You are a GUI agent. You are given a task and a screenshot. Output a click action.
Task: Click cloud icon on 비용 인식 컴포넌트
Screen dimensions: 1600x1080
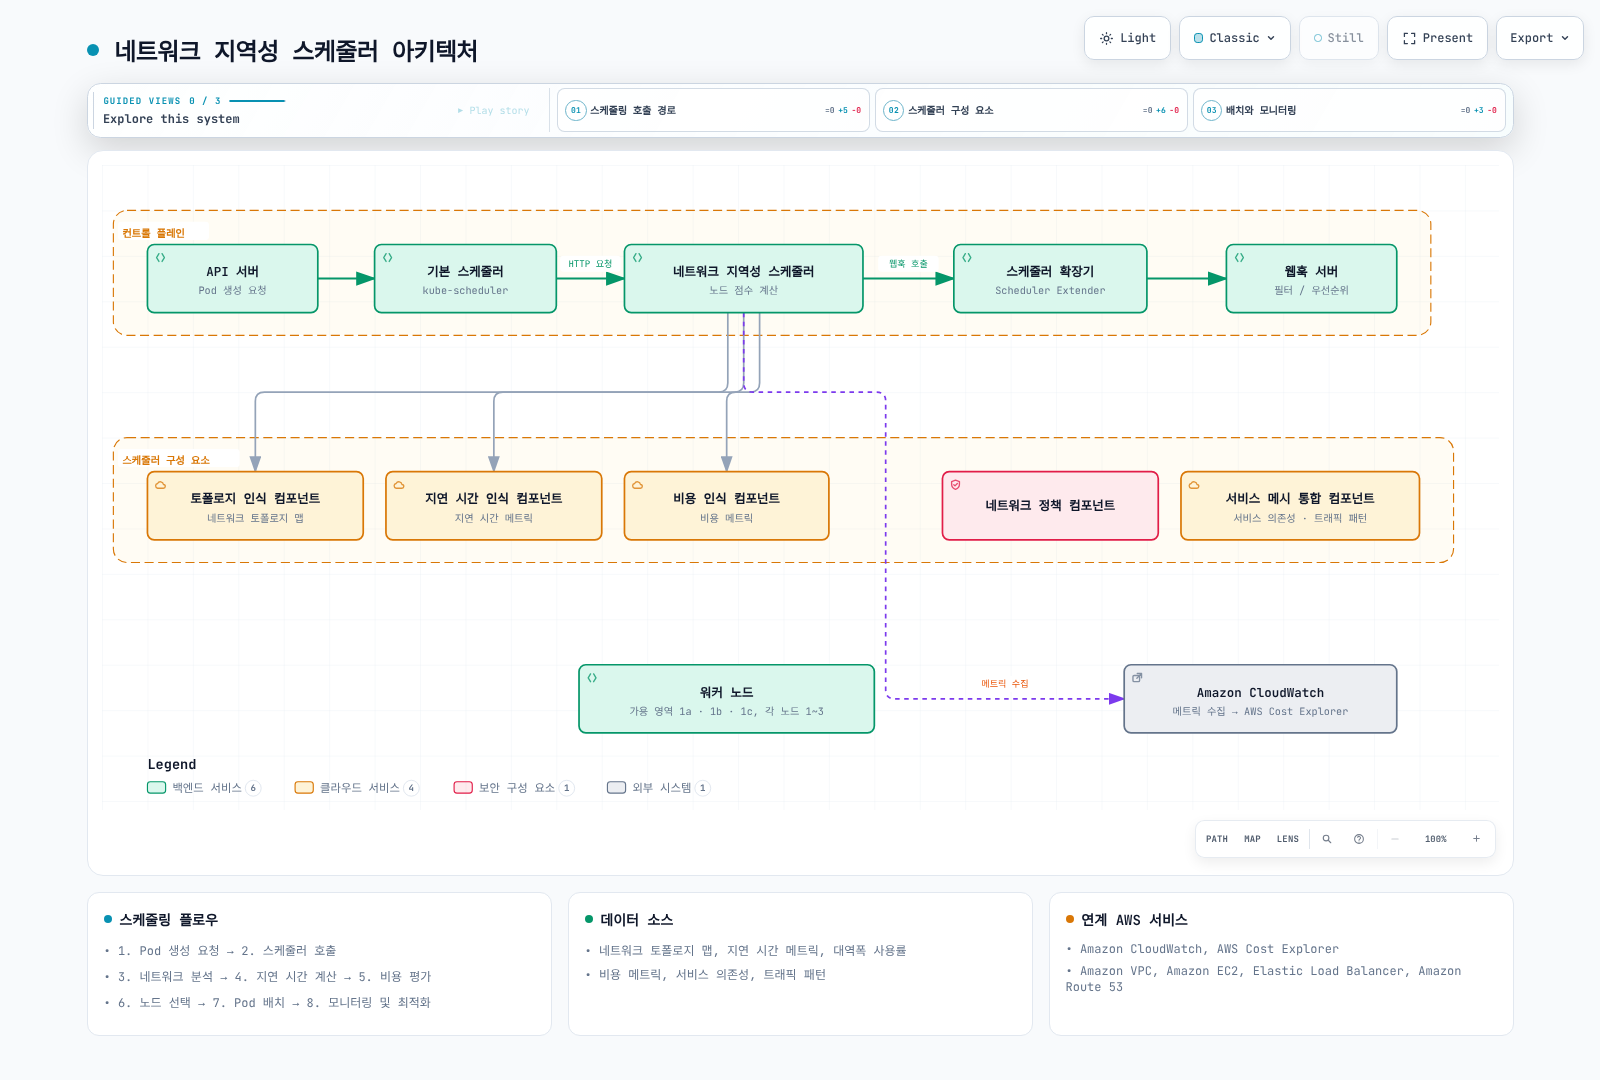(x=638, y=485)
